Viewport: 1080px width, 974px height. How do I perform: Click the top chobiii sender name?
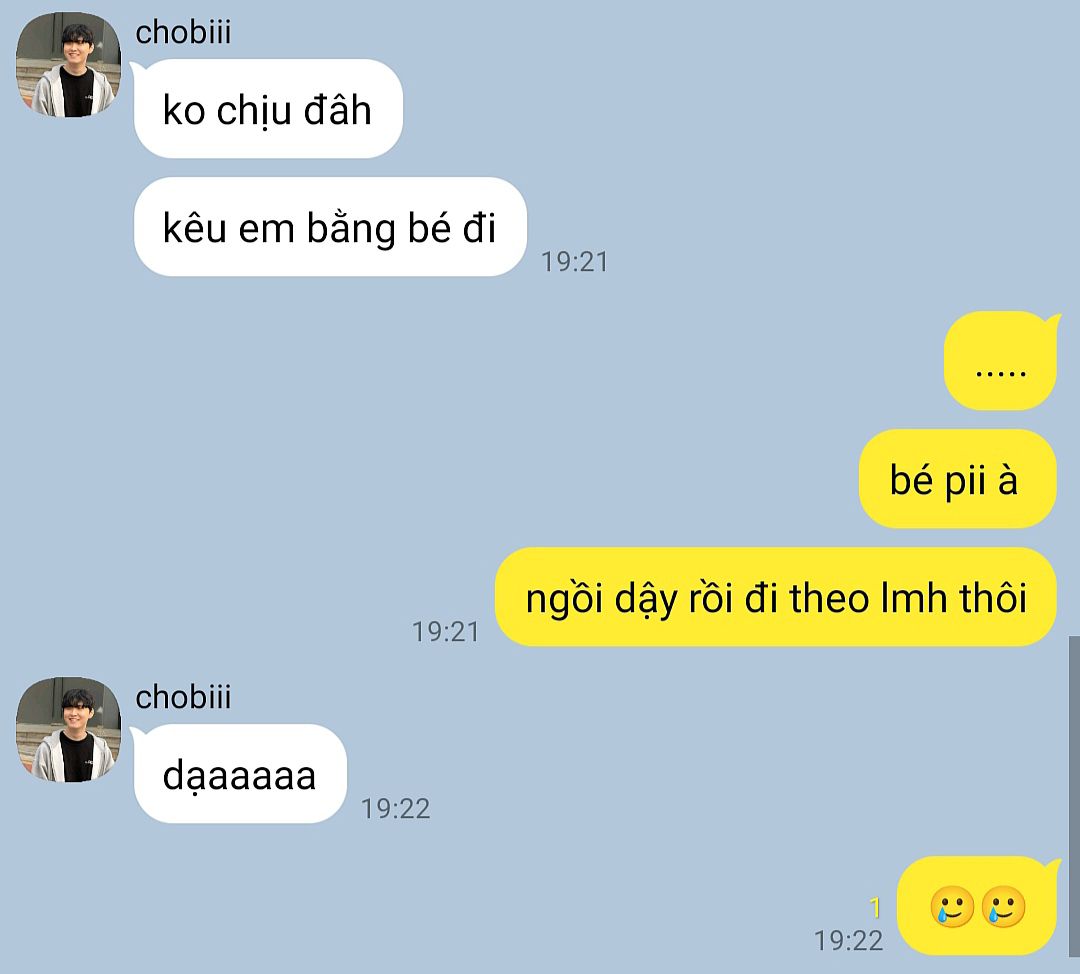pos(183,32)
